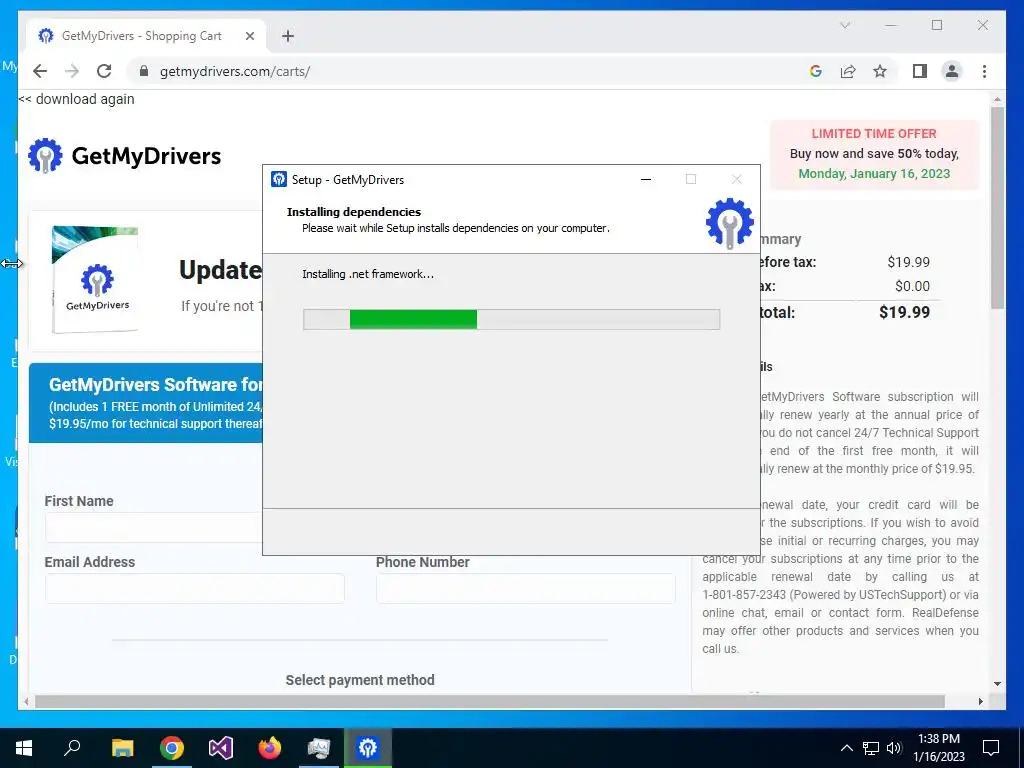Expand the Chrome tab search chevron
This screenshot has height=768, width=1024.
844,25
